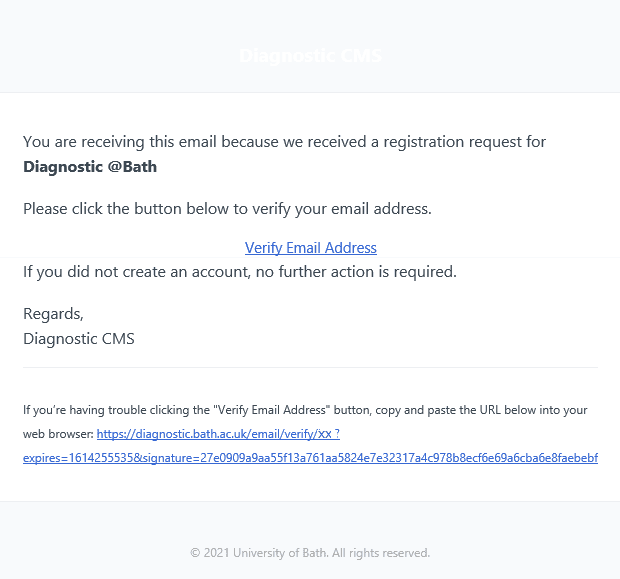Click the "web browser:" label before URL
Image resolution: width=620 pixels, height=579 pixels.
coord(58,434)
